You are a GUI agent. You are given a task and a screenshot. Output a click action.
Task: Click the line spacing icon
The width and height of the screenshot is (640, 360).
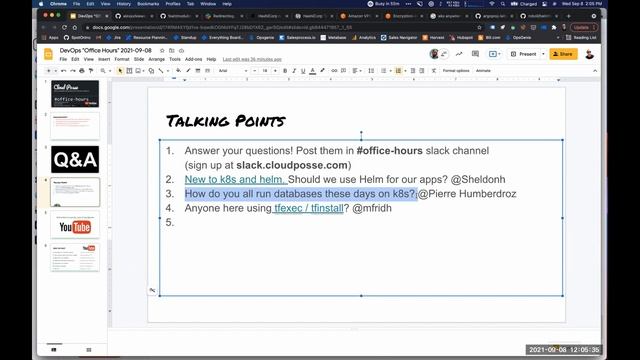(371, 71)
